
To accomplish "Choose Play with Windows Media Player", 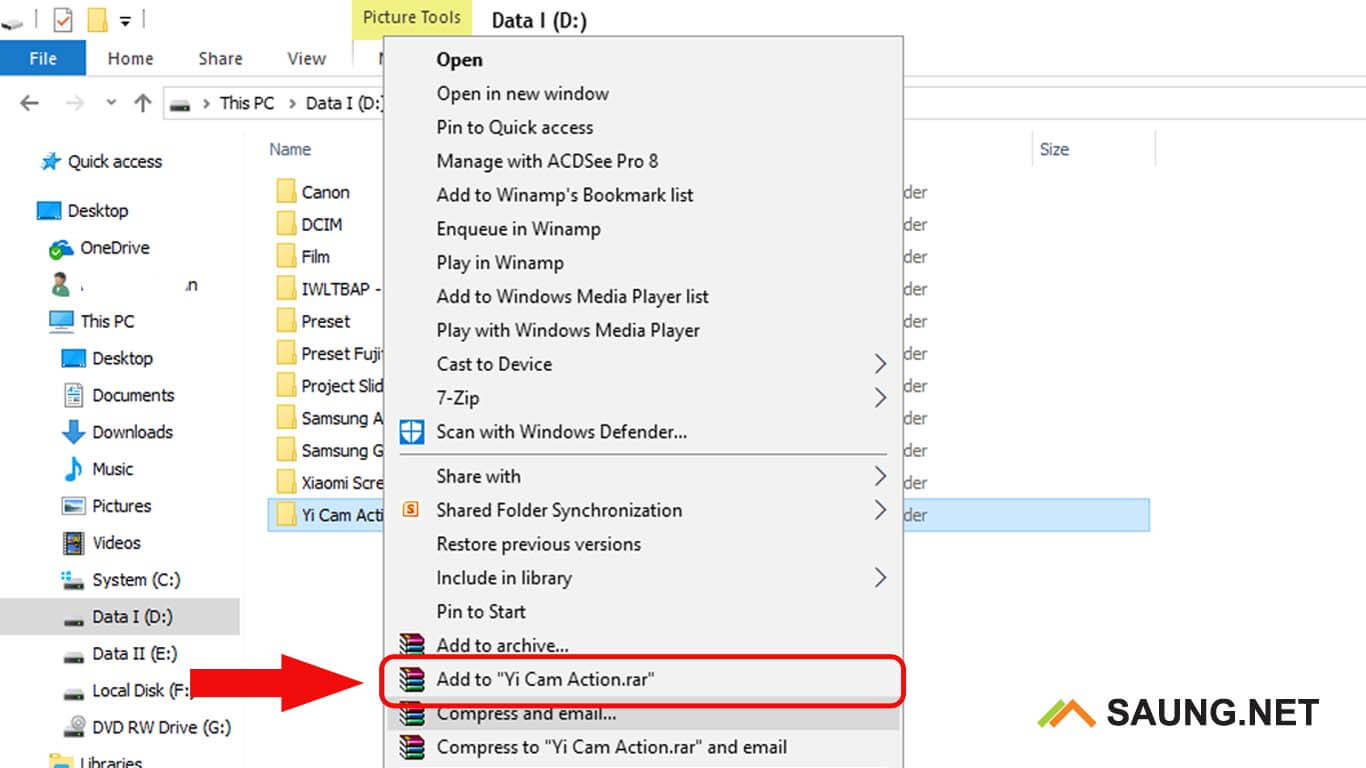I will point(567,330).
